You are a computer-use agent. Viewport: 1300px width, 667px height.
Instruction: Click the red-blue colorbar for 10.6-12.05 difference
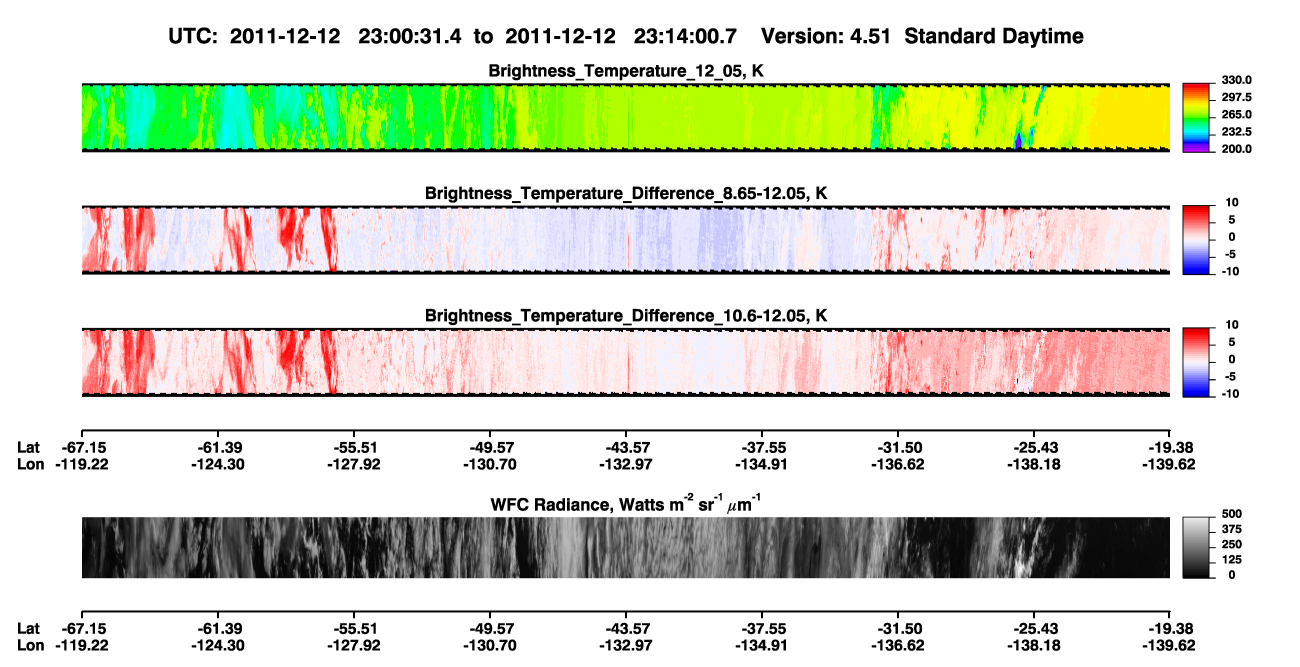(1197, 362)
